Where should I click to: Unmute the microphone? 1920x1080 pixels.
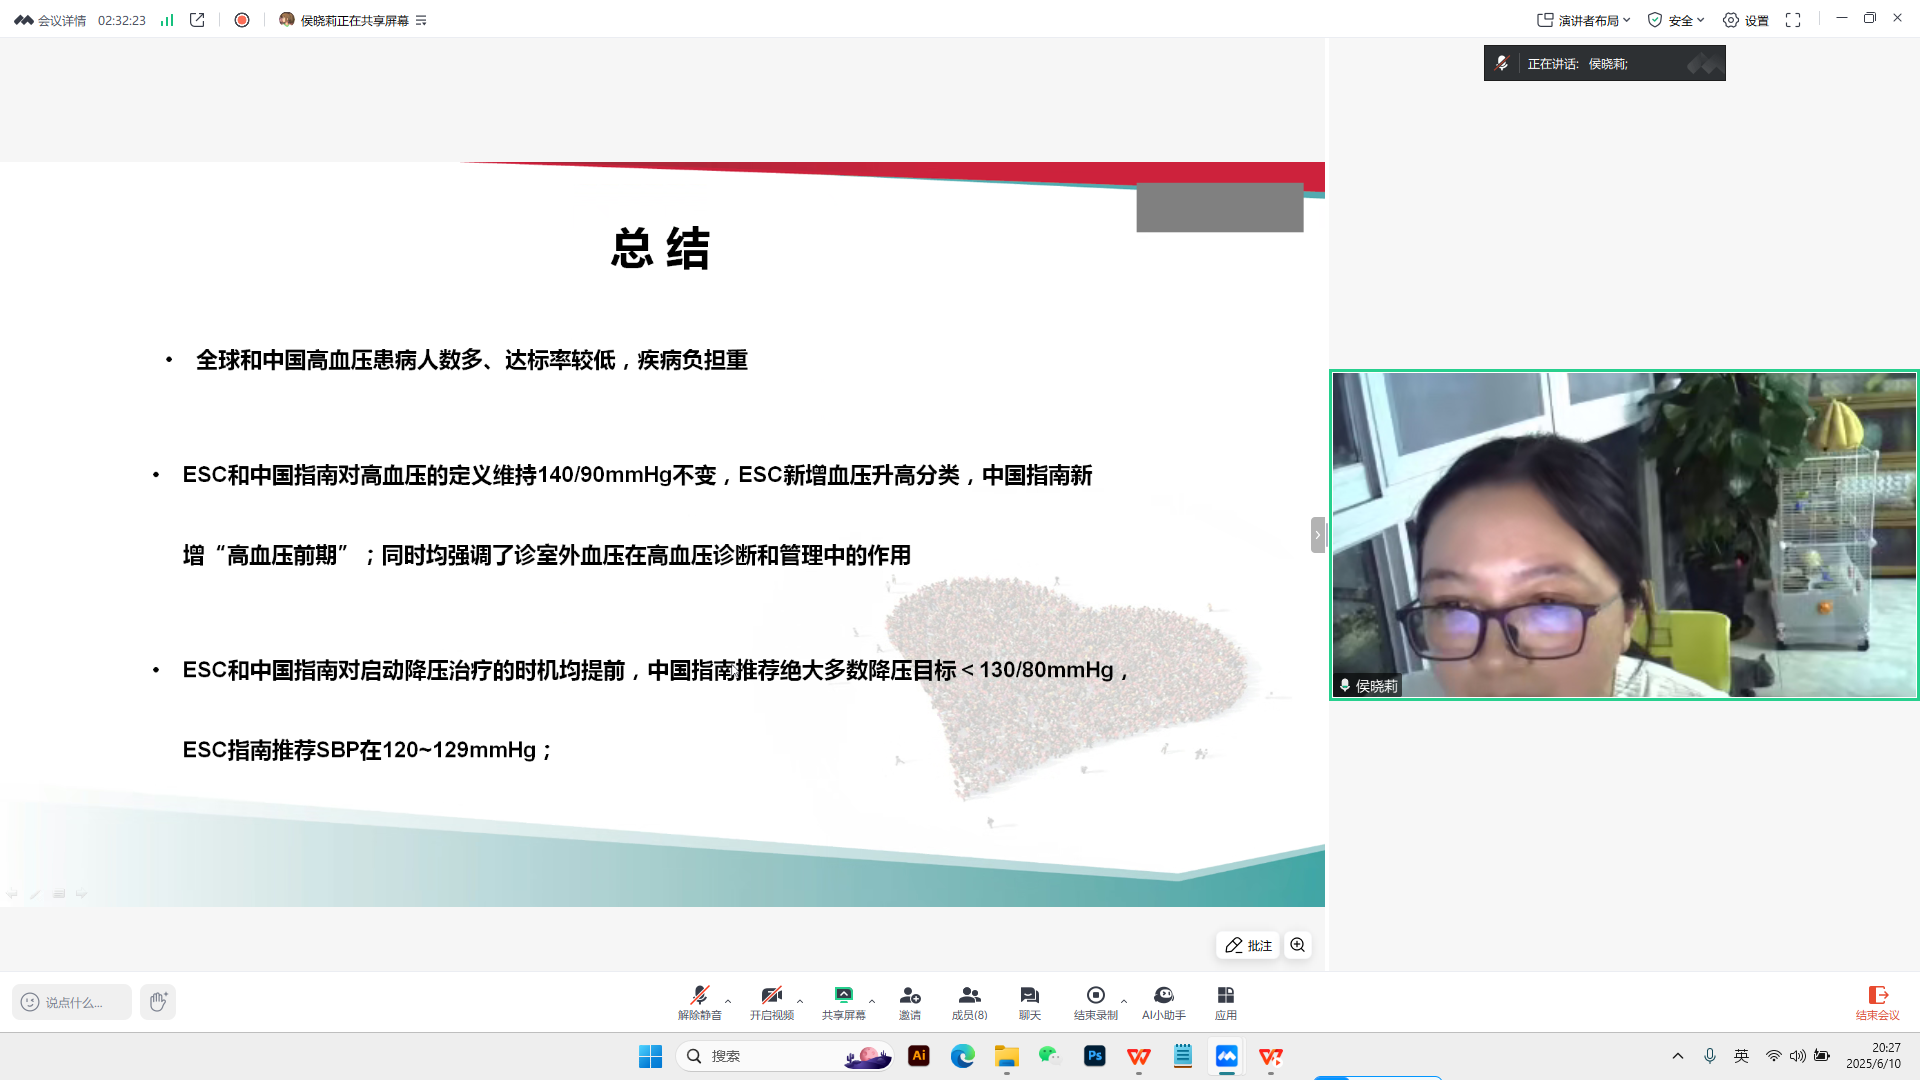tap(700, 1000)
